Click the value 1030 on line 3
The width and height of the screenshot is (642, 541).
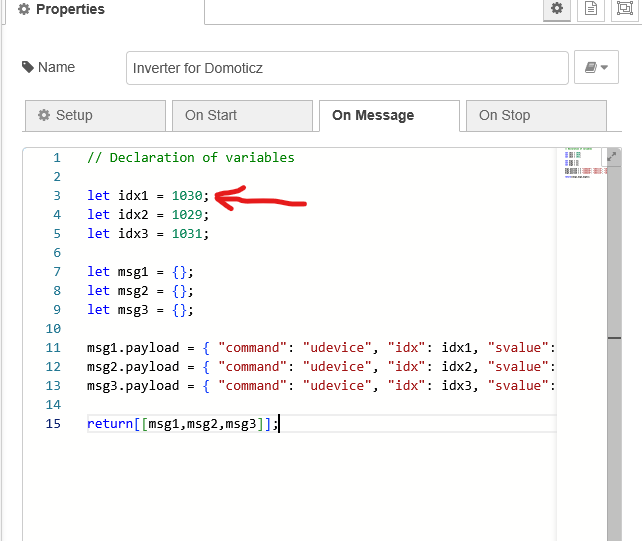(187, 196)
